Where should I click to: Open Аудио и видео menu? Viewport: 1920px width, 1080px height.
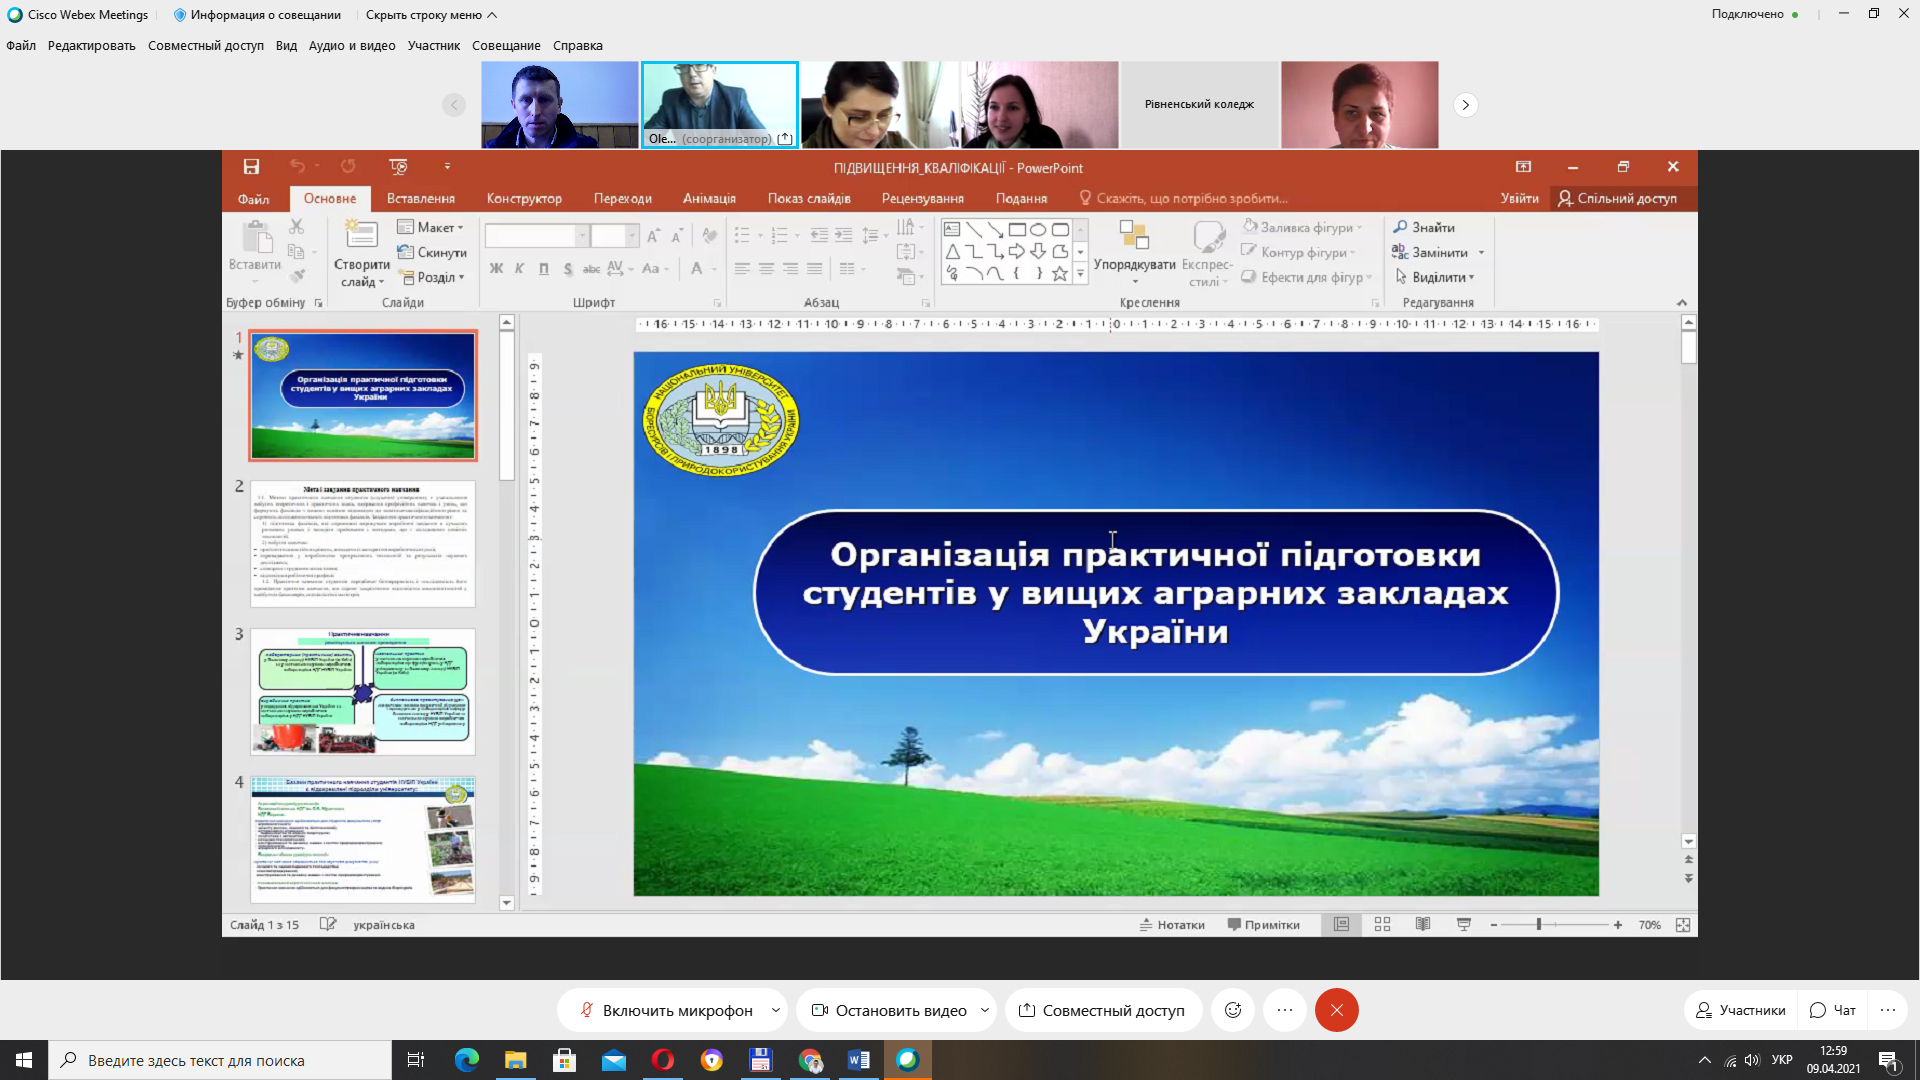[x=352, y=46]
